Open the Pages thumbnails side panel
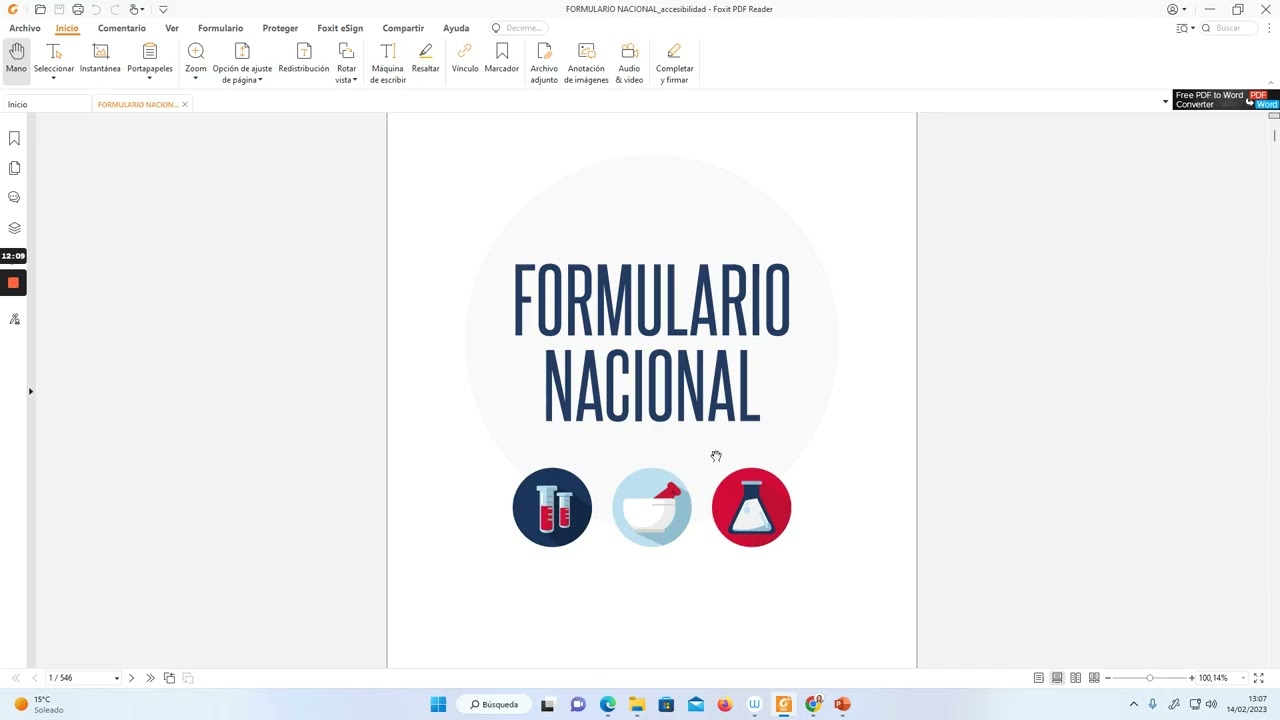 click(x=14, y=168)
